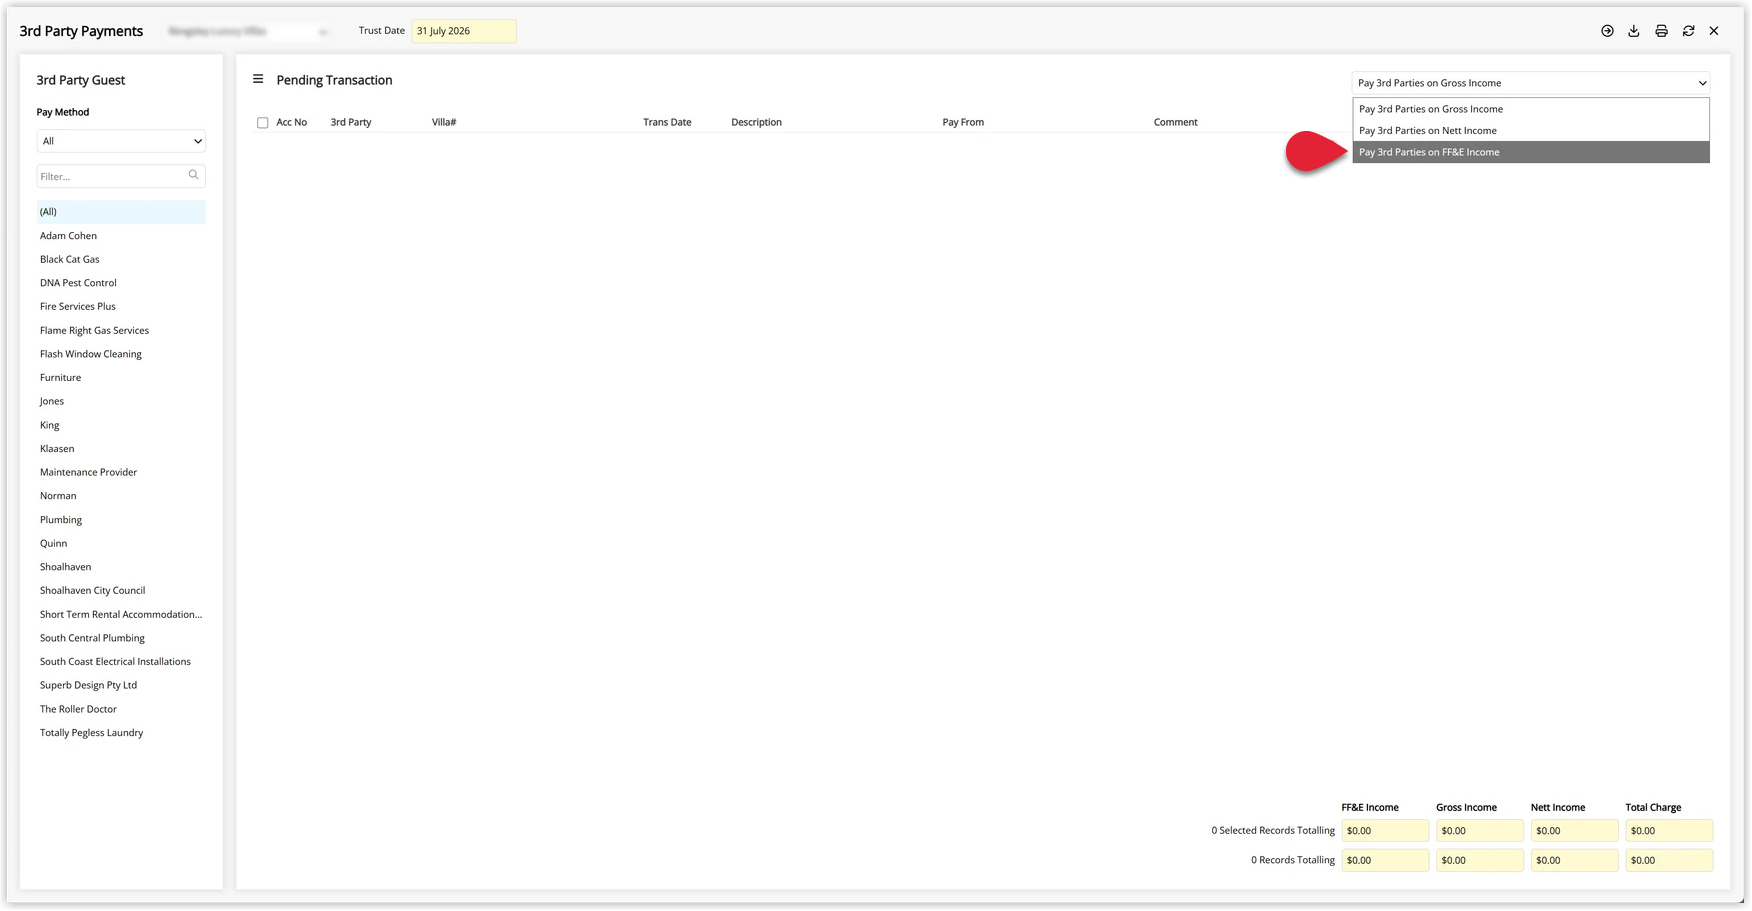
Task: Select Black Cat Gas in the list
Action: 121,259
